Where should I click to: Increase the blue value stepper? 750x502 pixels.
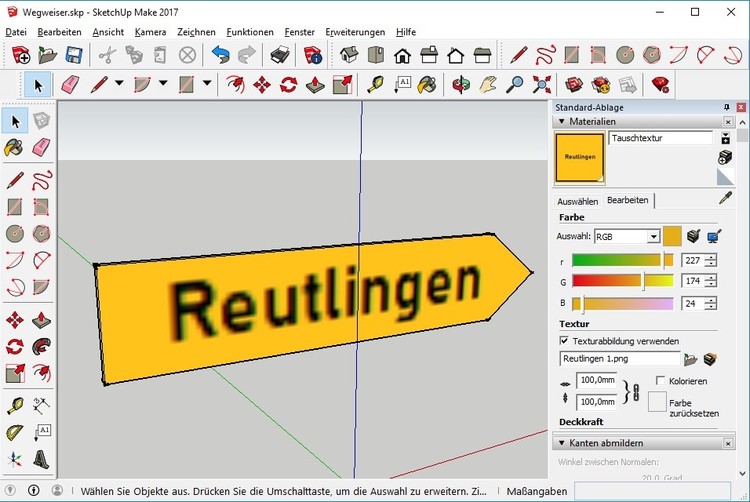click(712, 300)
